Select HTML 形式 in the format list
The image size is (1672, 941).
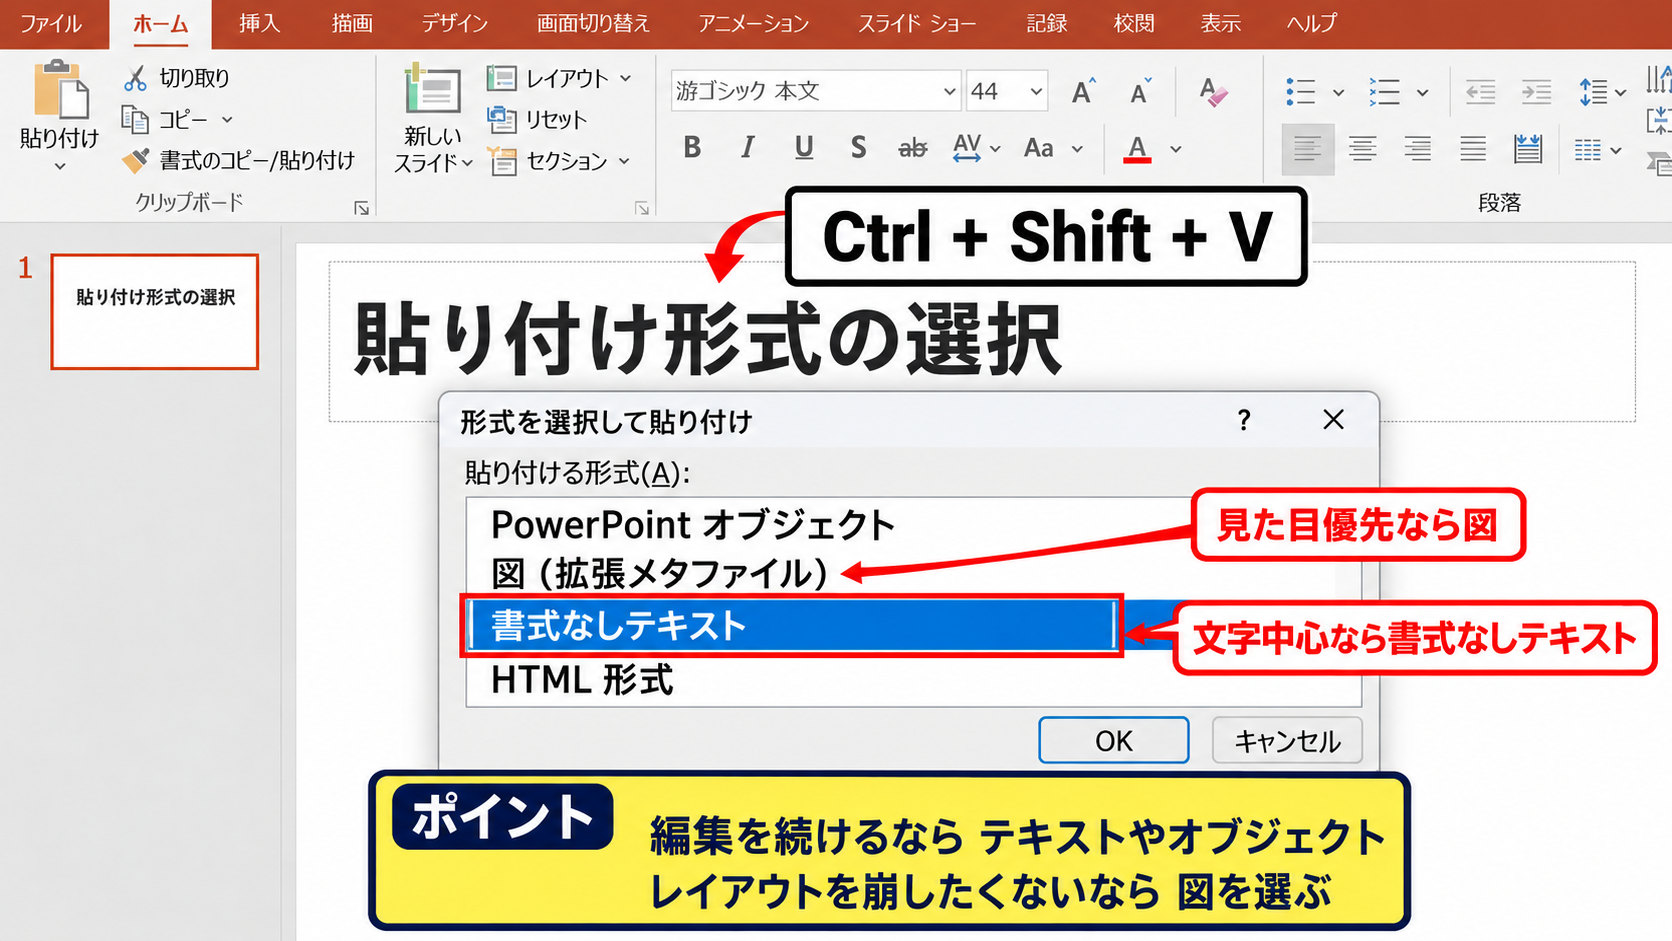[582, 680]
